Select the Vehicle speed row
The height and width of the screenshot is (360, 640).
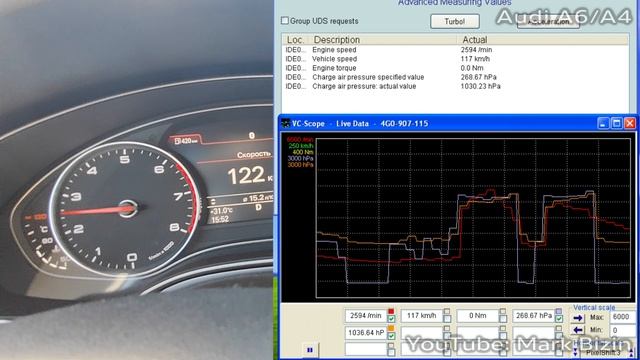click(x=455, y=59)
